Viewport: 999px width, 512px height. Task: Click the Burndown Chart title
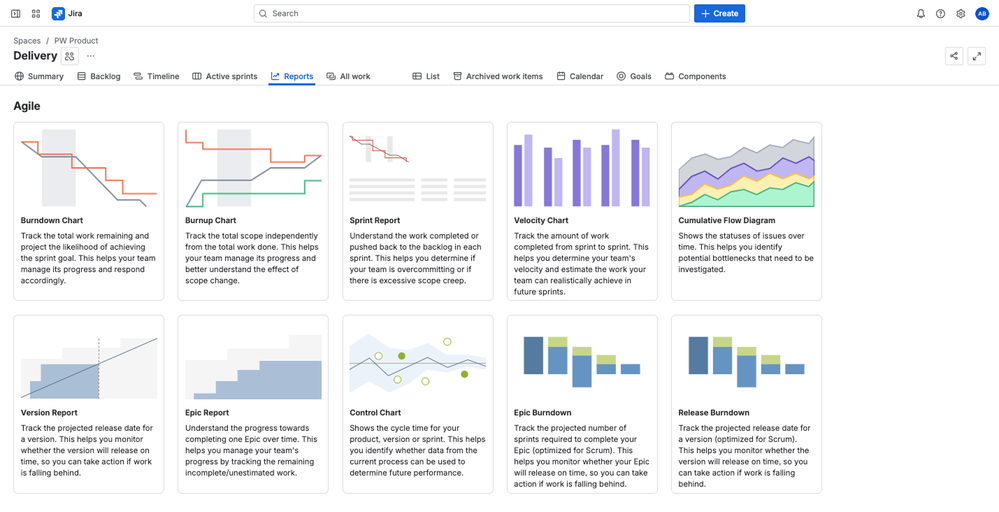click(x=52, y=220)
